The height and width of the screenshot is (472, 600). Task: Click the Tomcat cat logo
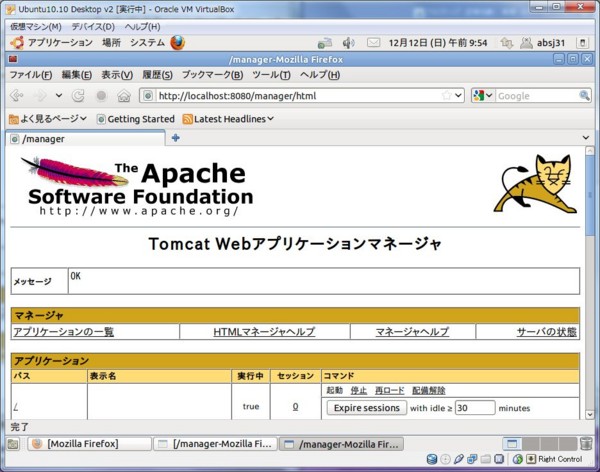[x=535, y=183]
